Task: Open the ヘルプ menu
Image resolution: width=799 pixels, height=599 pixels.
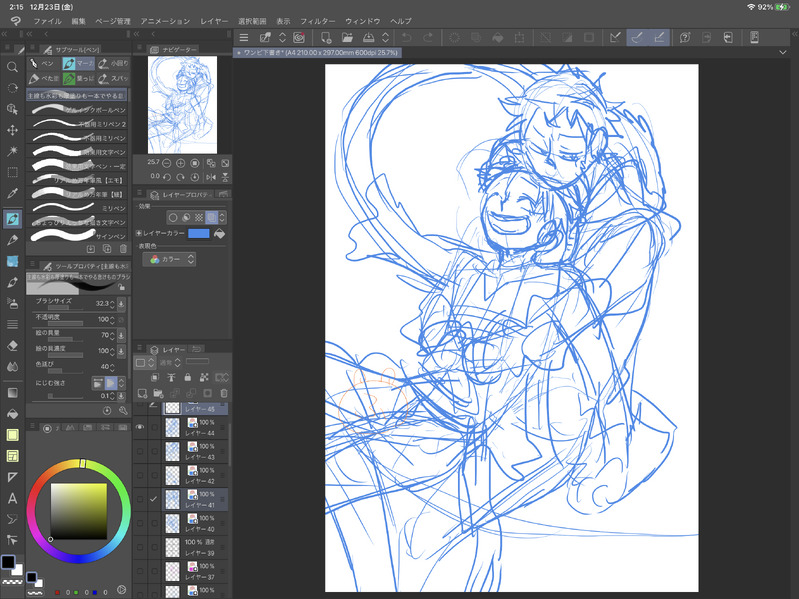Action: [x=401, y=21]
